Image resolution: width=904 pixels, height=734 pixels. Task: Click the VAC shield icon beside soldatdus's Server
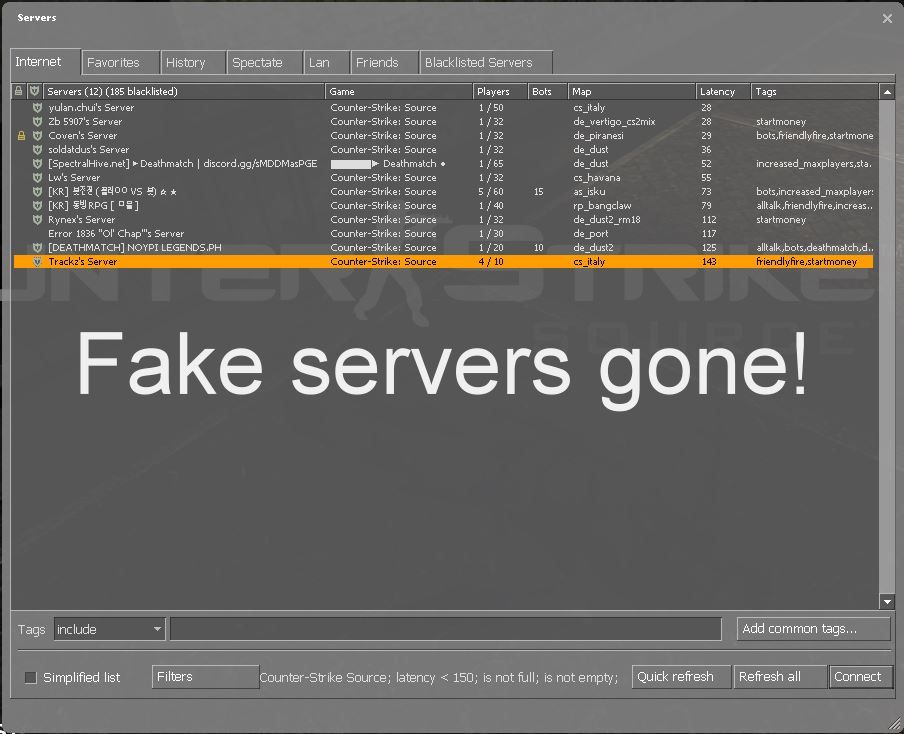point(37,149)
